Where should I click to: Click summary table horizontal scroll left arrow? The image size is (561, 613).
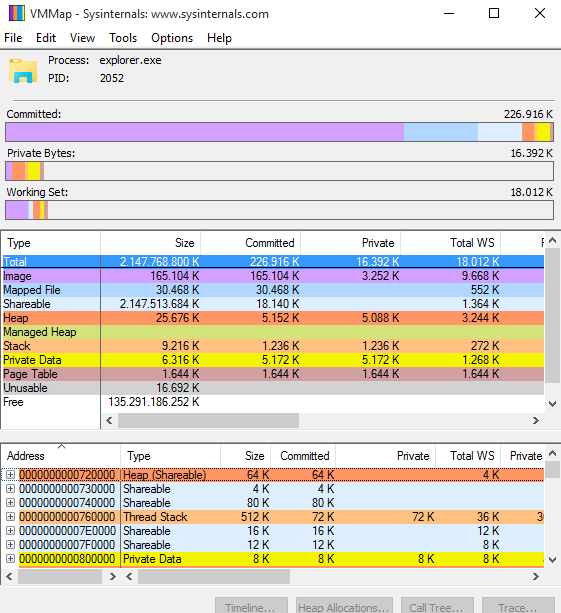coord(109,421)
